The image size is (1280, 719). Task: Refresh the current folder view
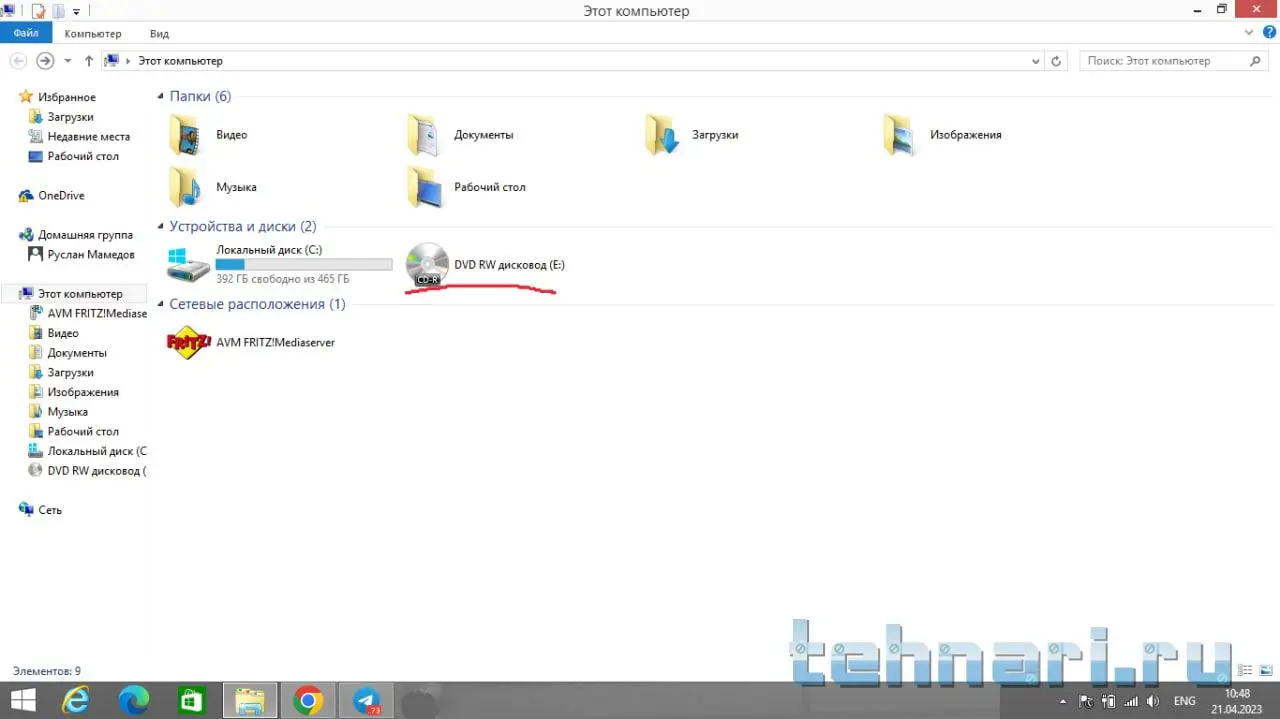1056,61
